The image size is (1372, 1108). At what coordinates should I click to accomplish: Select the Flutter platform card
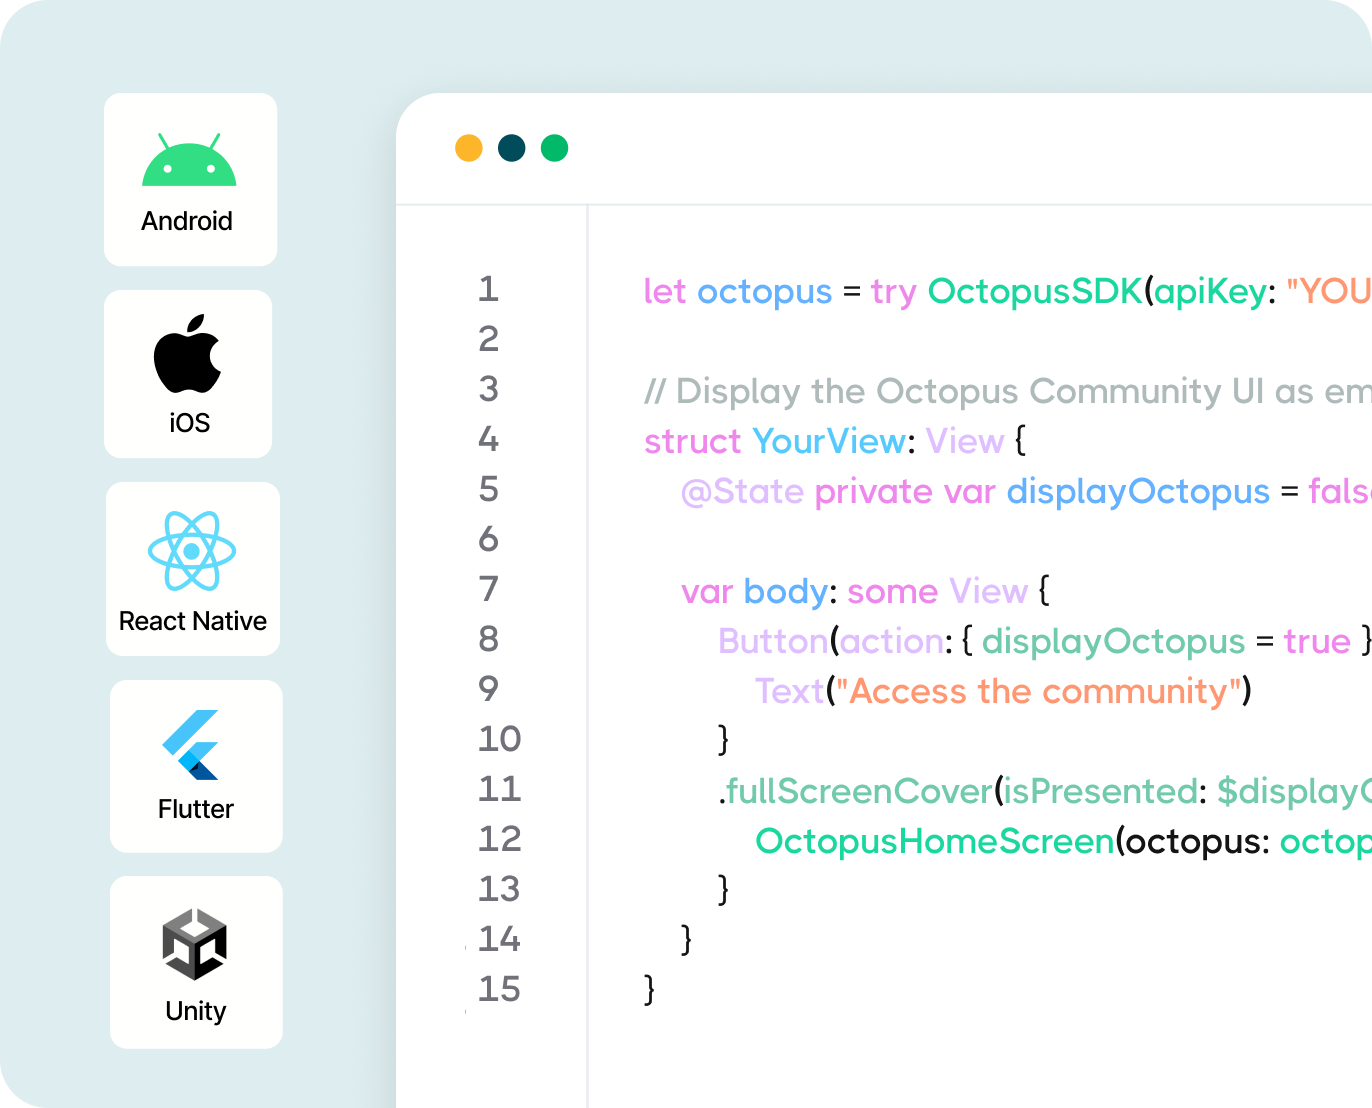pyautogui.click(x=196, y=766)
